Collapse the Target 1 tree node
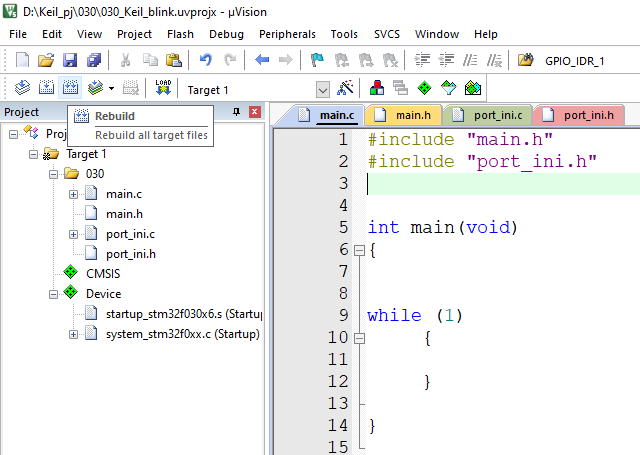640x455 pixels. pos(33,154)
